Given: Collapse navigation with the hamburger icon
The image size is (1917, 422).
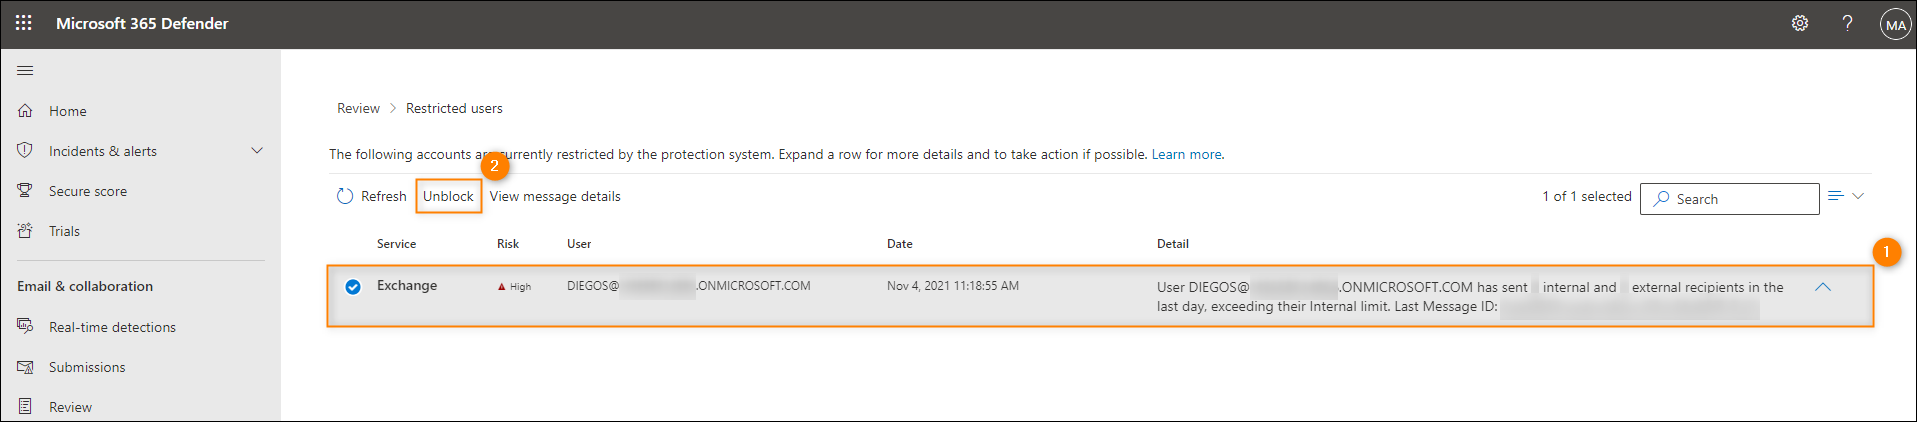Looking at the screenshot, I should click(x=26, y=70).
